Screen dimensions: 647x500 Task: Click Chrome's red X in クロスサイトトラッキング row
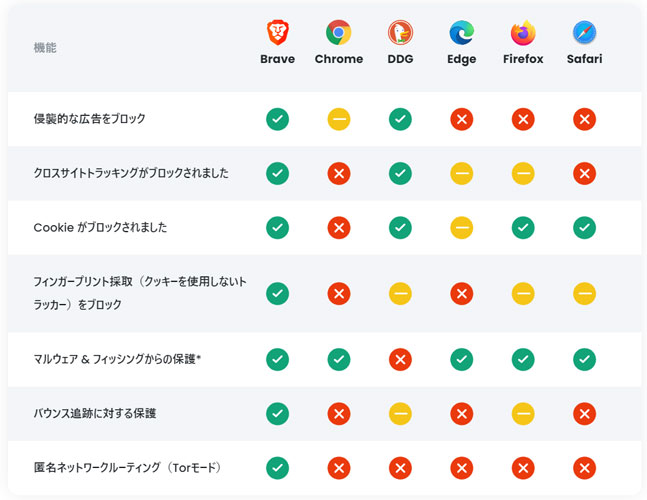tap(339, 173)
